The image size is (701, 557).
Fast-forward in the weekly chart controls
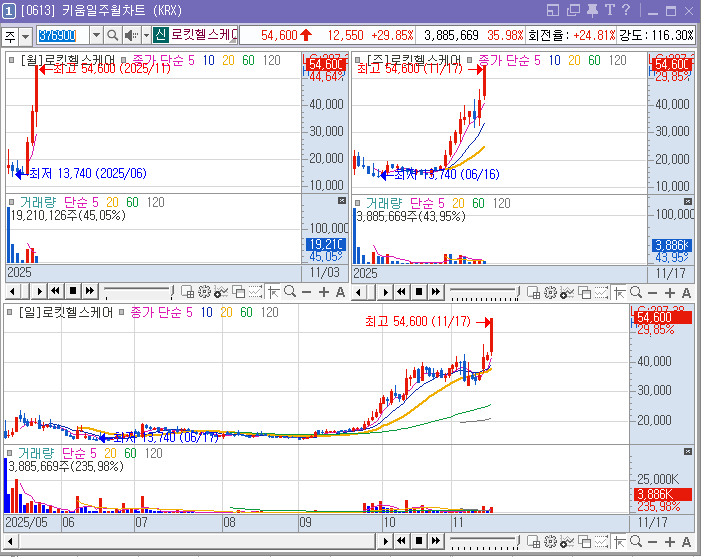pyautogui.click(x=435, y=292)
